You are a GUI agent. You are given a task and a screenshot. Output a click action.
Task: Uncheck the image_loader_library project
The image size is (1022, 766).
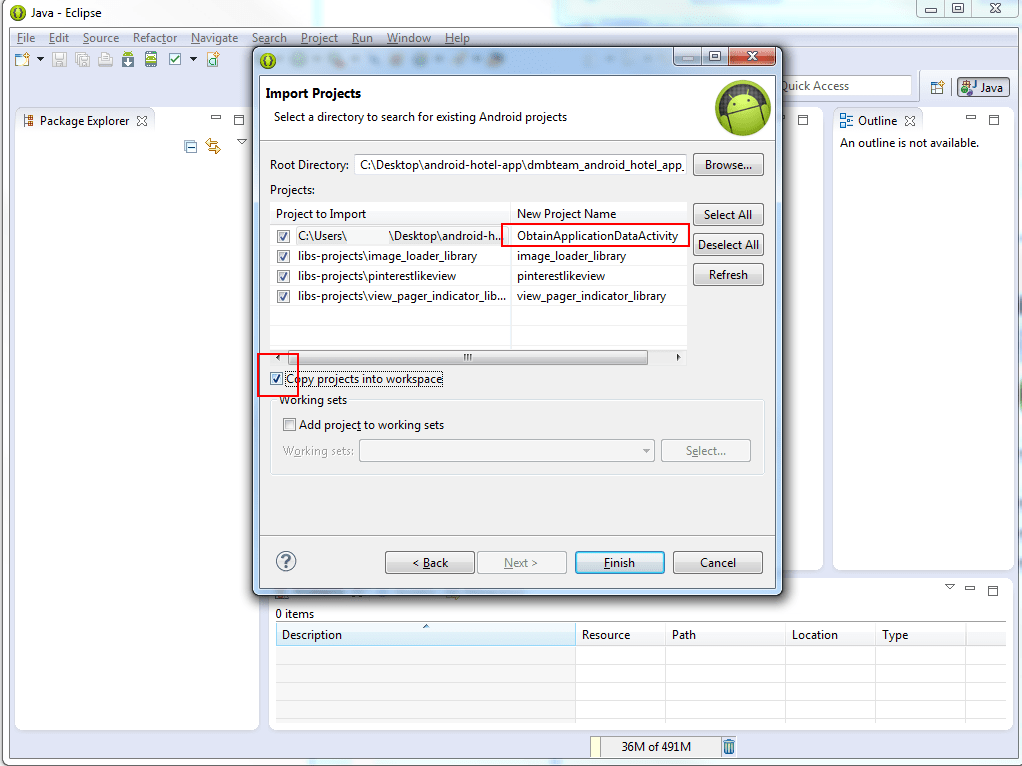point(283,256)
